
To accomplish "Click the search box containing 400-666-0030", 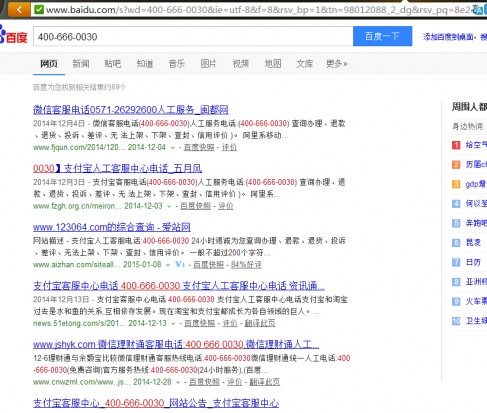I will [x=193, y=36].
